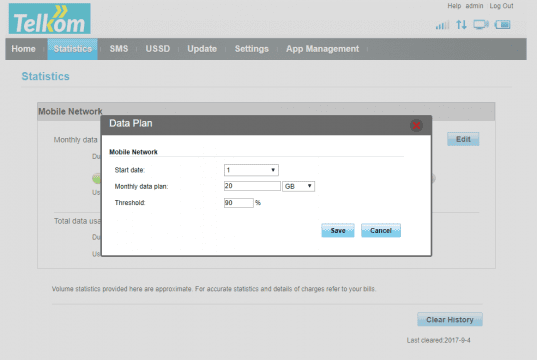Viewport: 537px width, 360px height.
Task: Open the Start date dropdown
Action: tap(251, 170)
